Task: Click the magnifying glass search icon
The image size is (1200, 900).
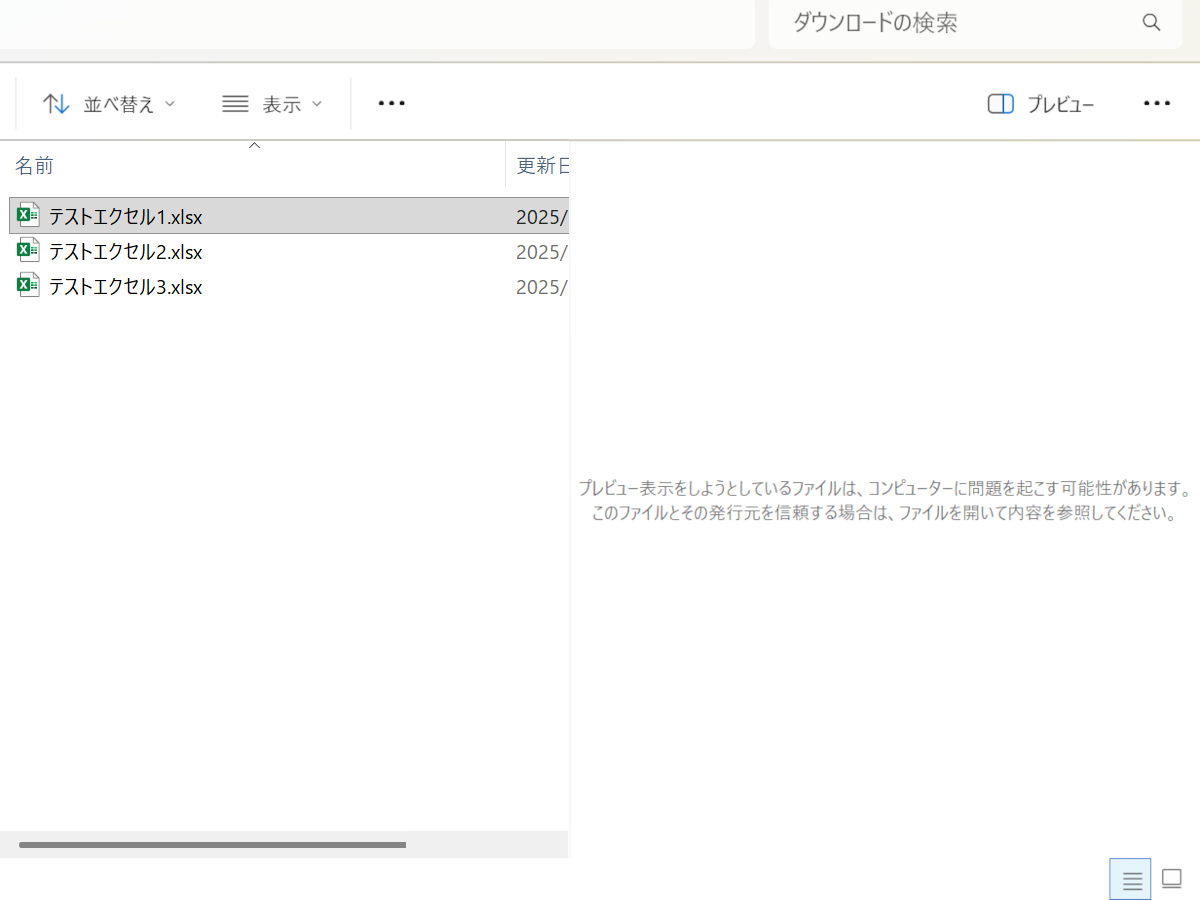Action: [1151, 23]
